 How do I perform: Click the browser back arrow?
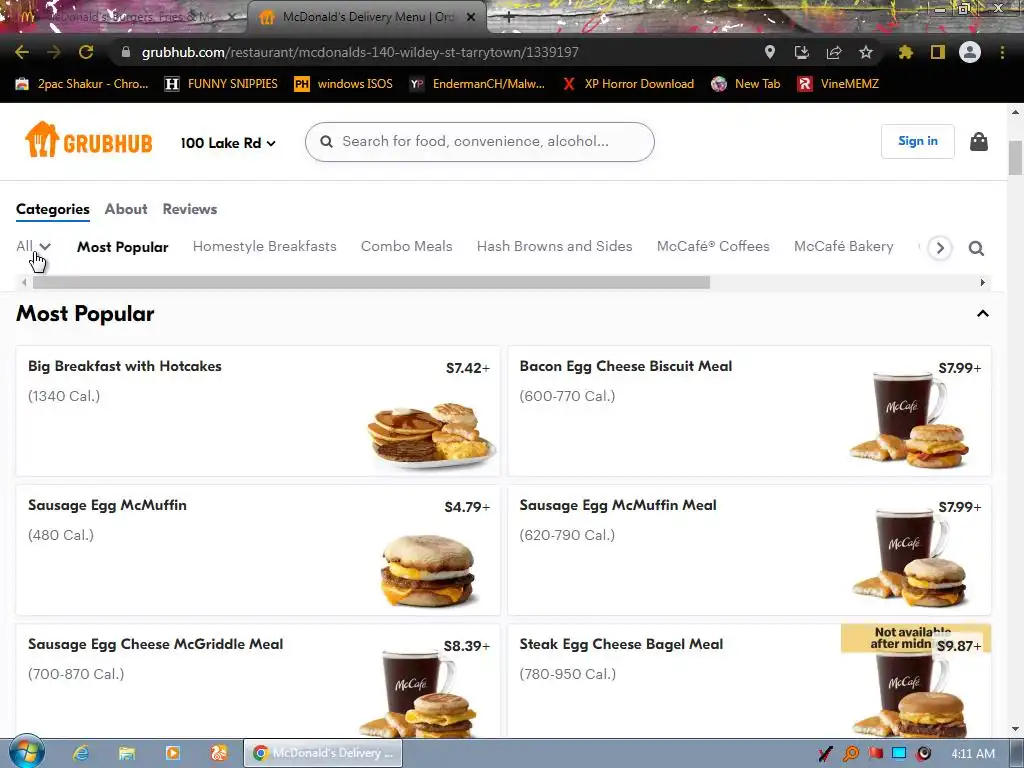click(x=22, y=52)
